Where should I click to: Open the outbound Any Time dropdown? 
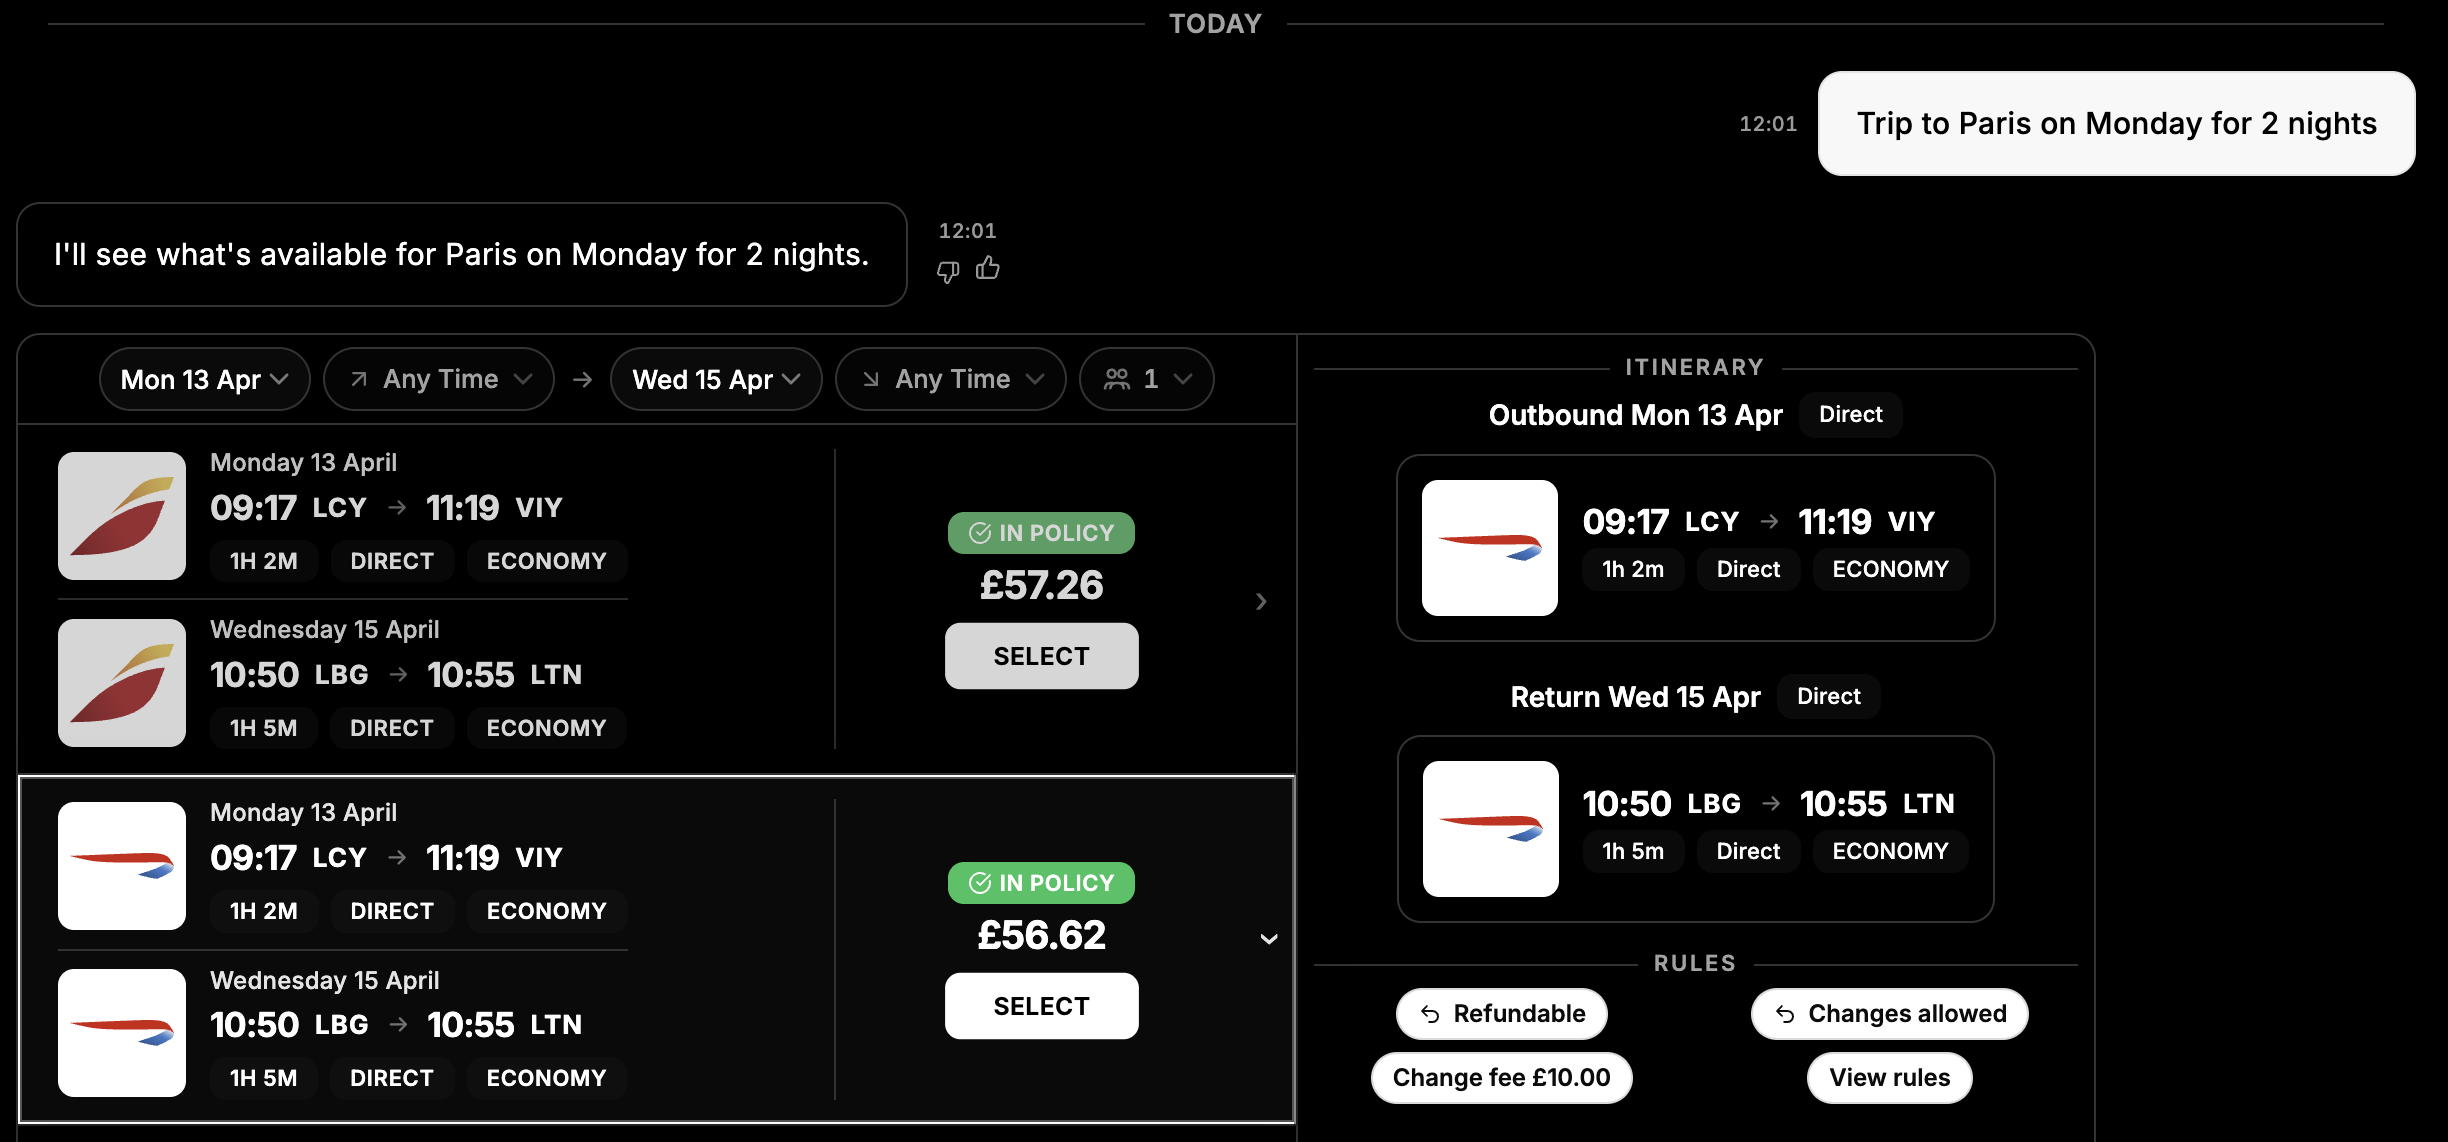pos(439,379)
